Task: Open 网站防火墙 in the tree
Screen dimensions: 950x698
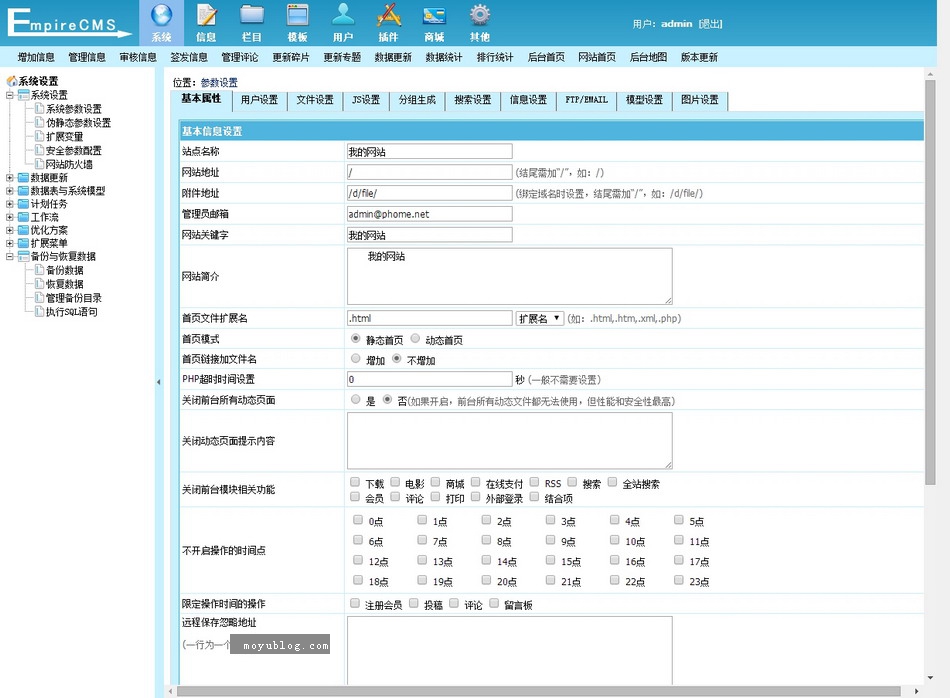Action: 70,164
